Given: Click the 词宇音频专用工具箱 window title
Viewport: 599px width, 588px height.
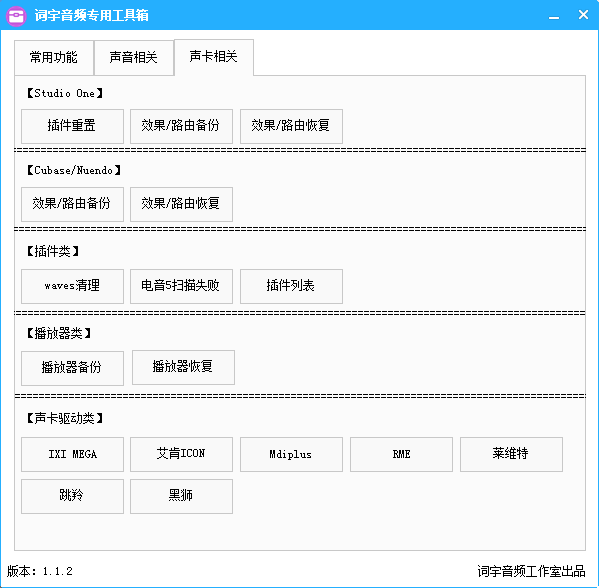Looking at the screenshot, I should coord(92,16).
